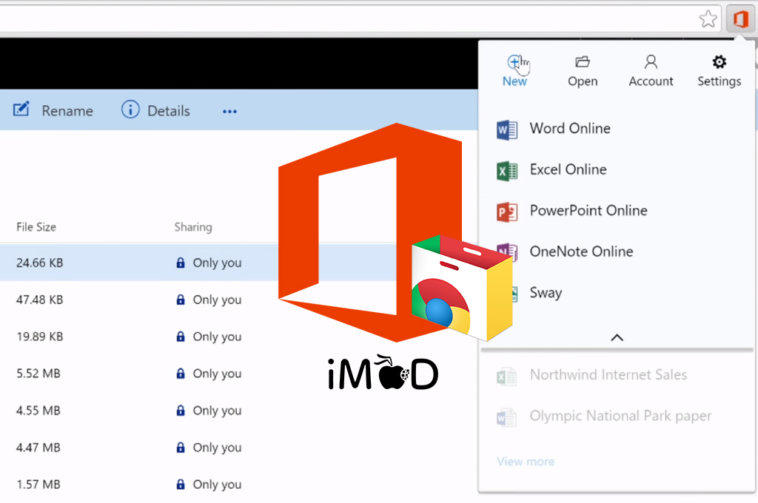Open the New document tab

(x=515, y=70)
